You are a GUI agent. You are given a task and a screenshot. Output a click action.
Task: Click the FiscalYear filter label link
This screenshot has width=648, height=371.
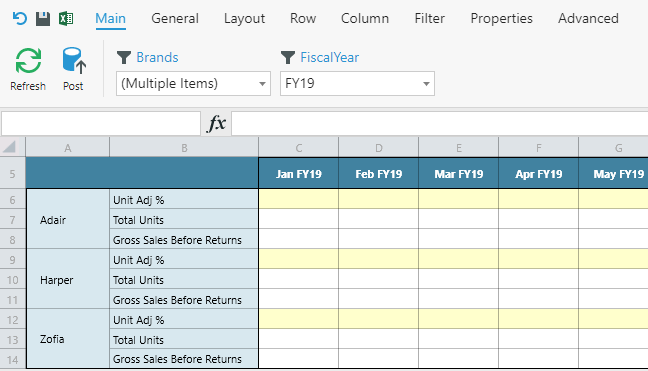coord(329,57)
